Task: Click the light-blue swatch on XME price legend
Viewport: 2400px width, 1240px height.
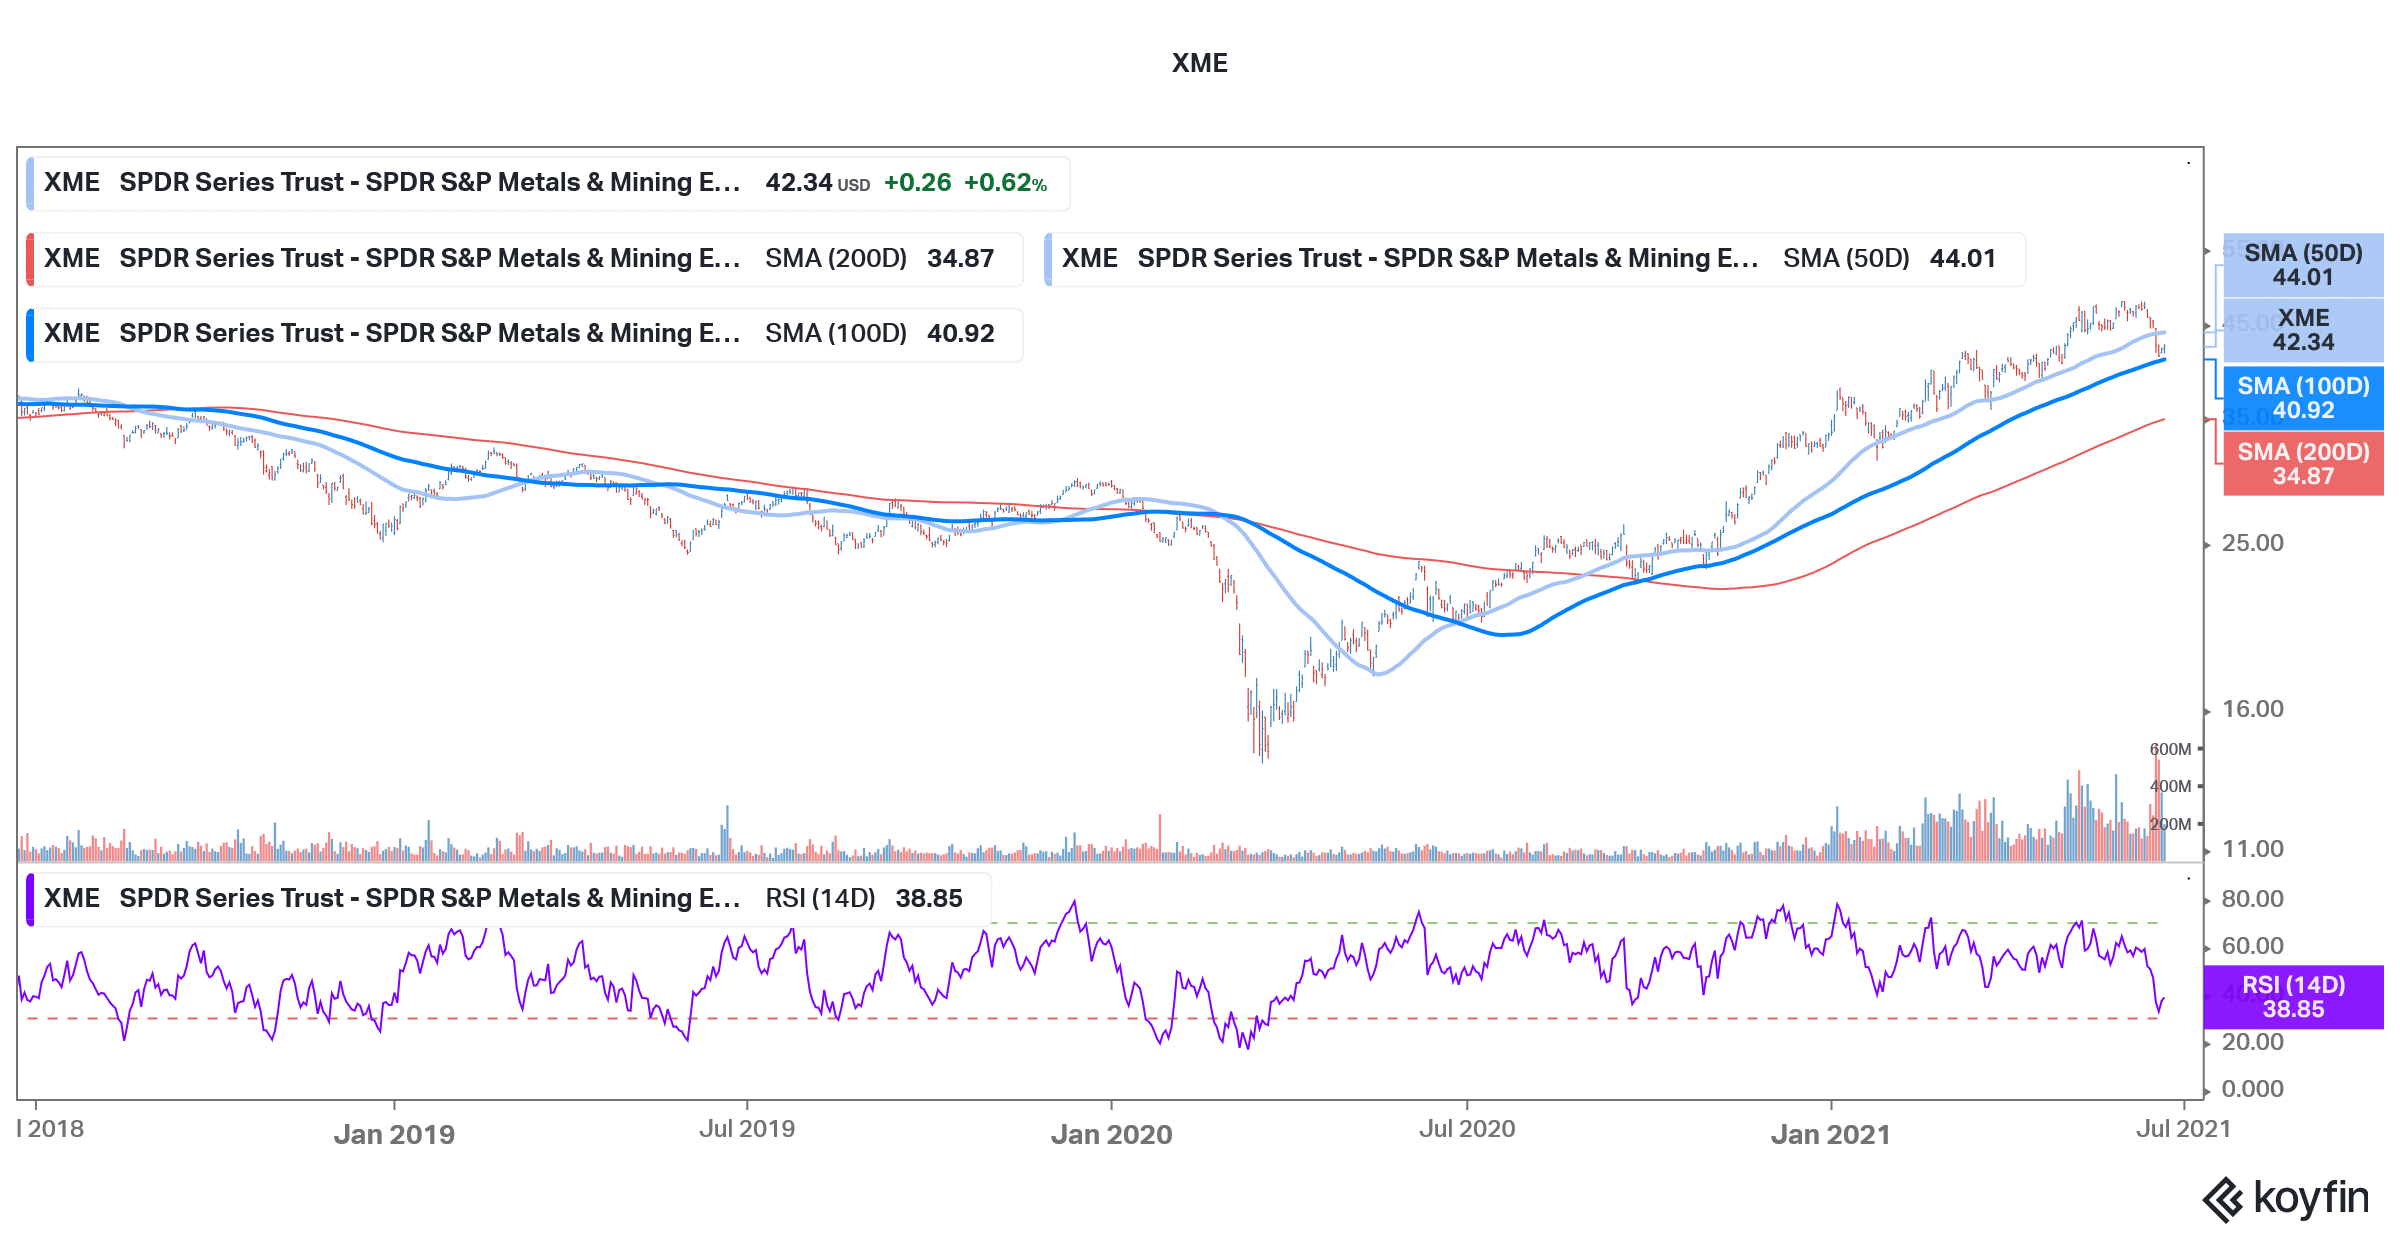Action: pos(30,183)
